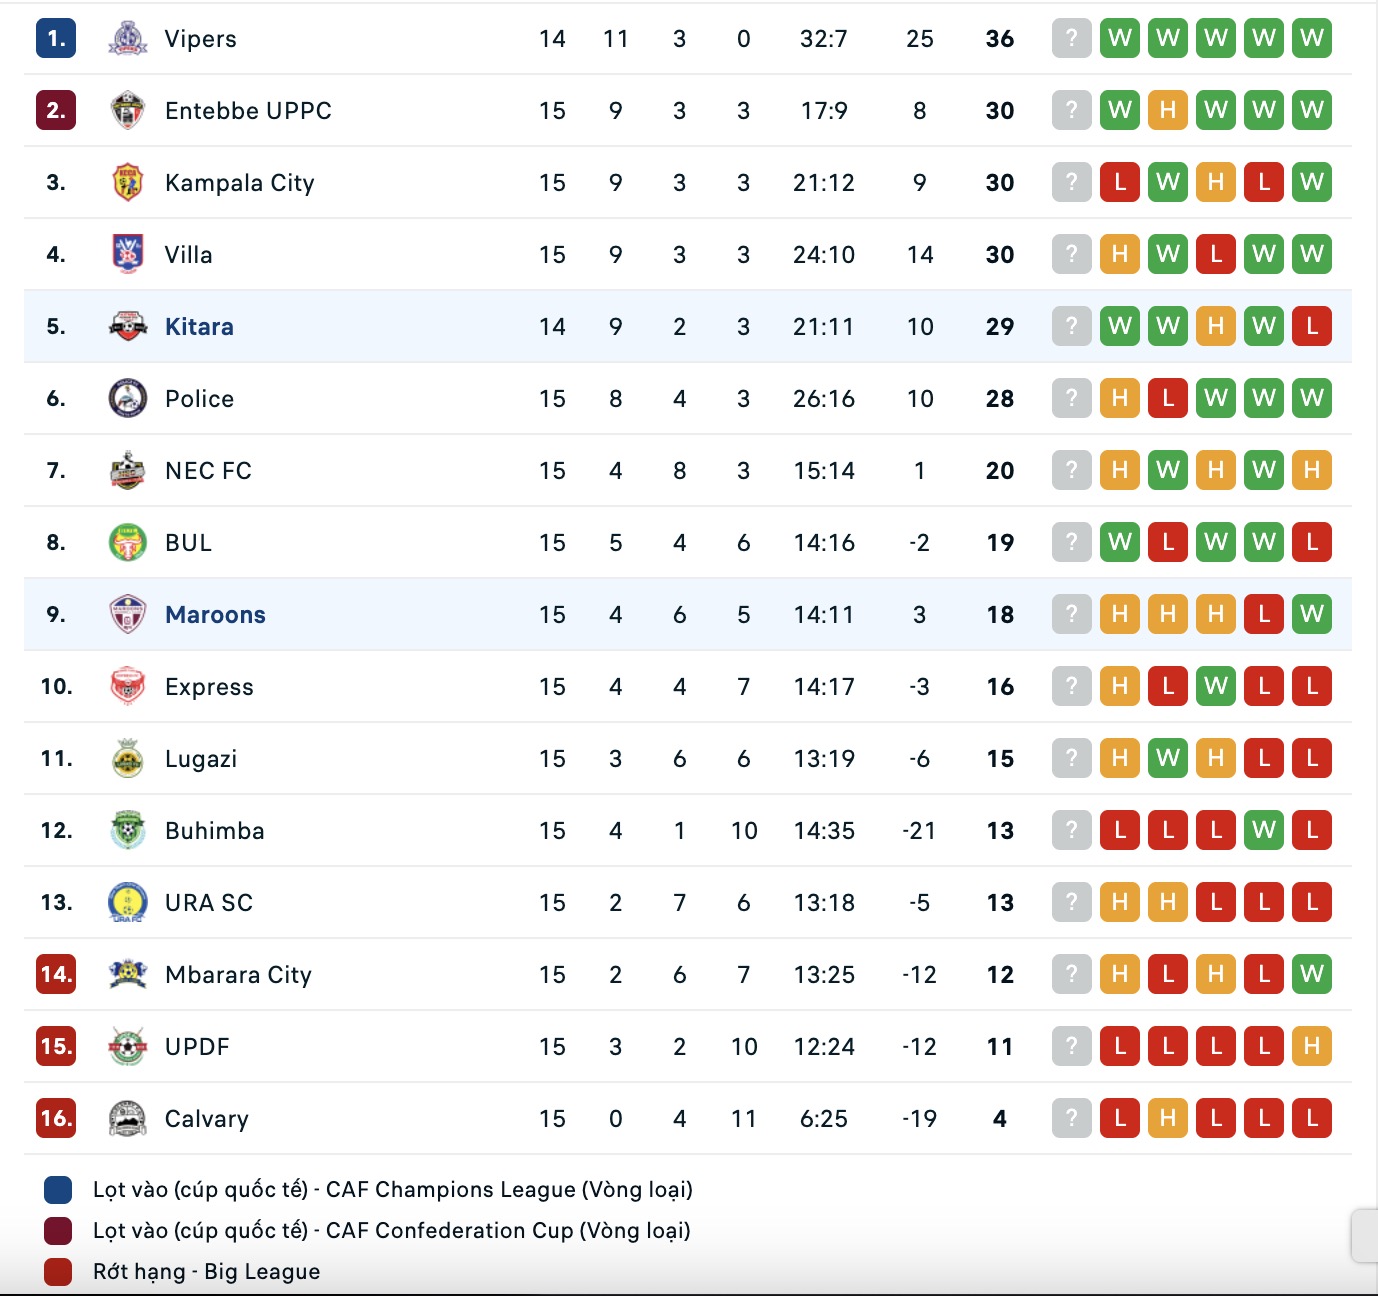
Task: Open the Kitara team link
Action: click(199, 327)
